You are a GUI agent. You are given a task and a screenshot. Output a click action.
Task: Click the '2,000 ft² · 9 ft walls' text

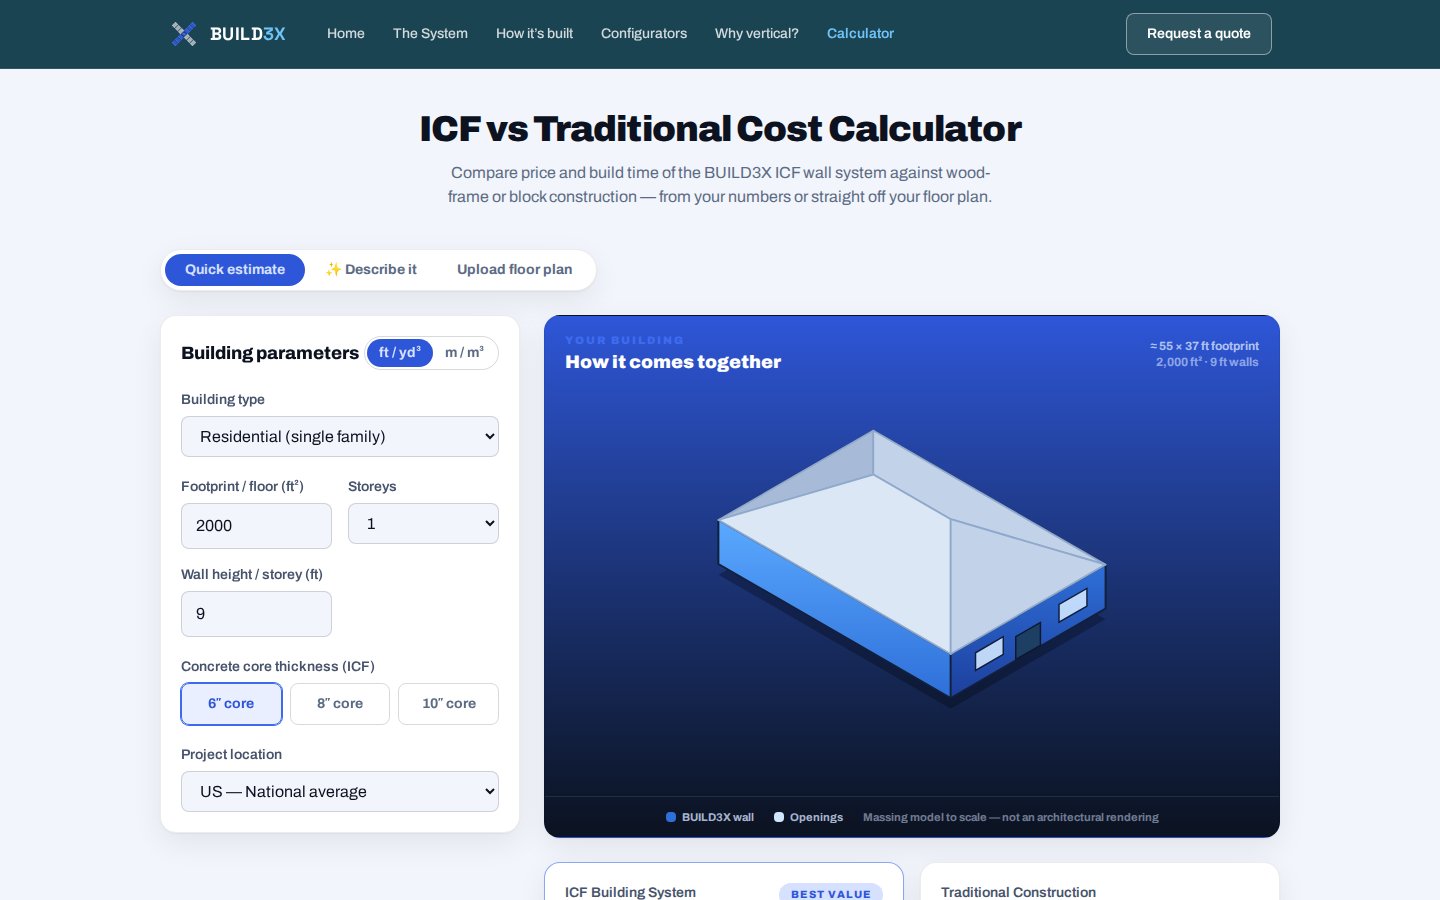(x=1207, y=362)
